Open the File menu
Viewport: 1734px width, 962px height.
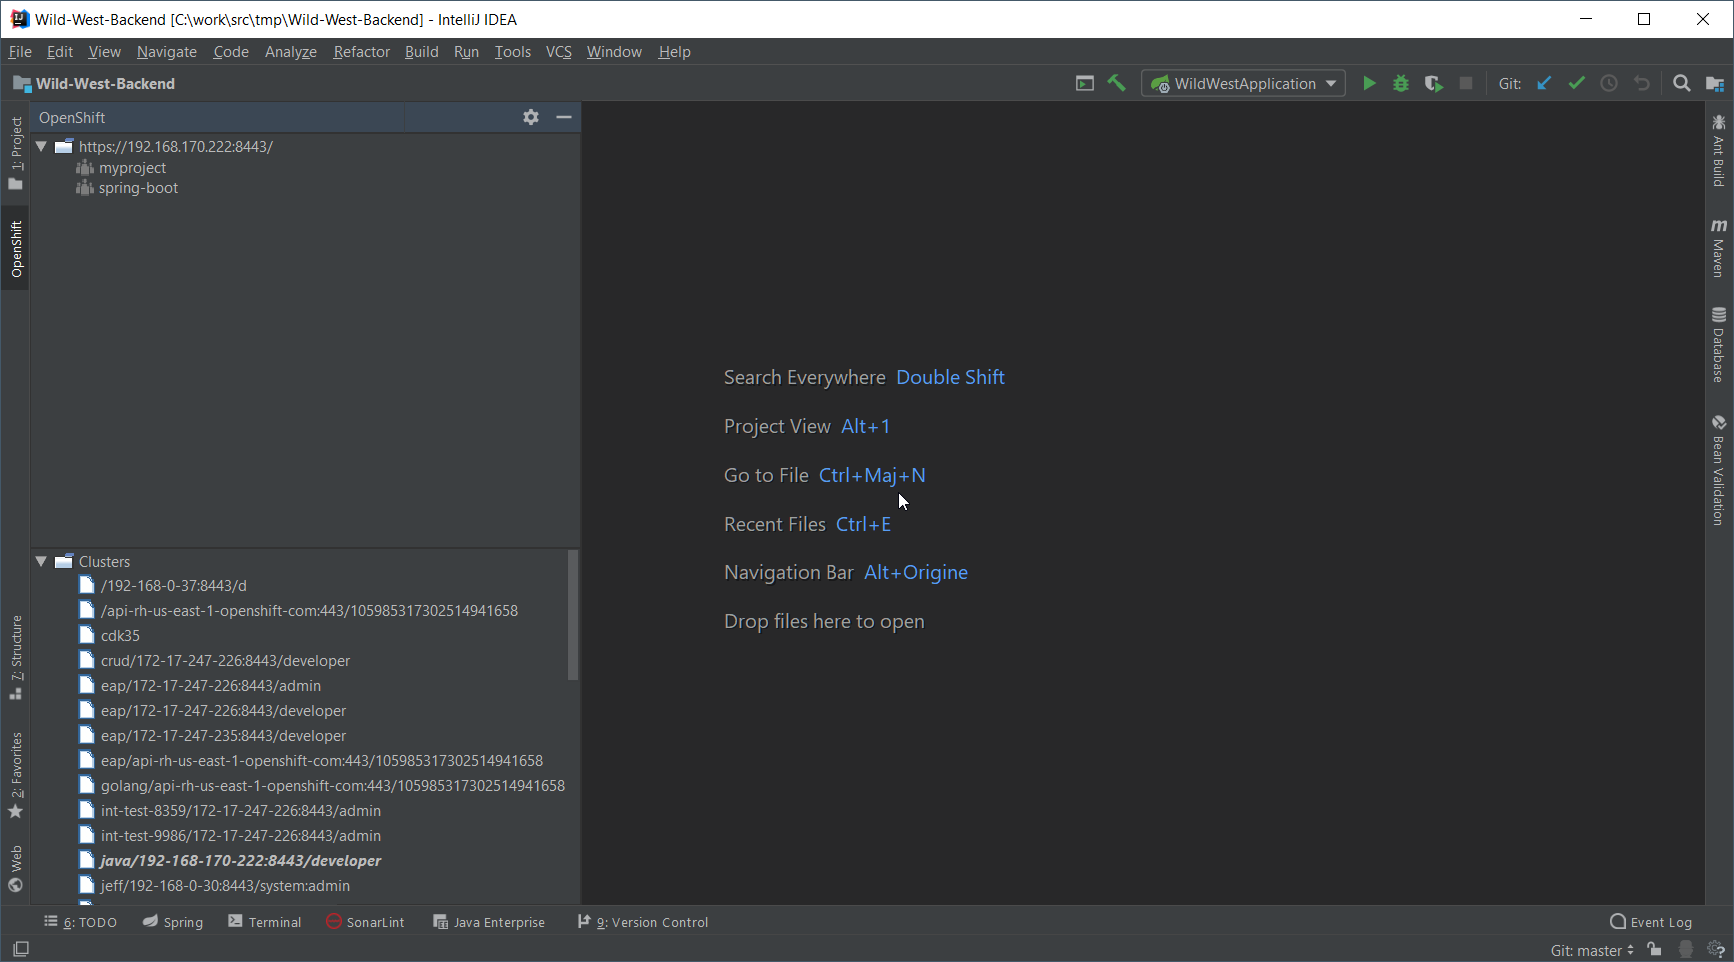tap(20, 52)
